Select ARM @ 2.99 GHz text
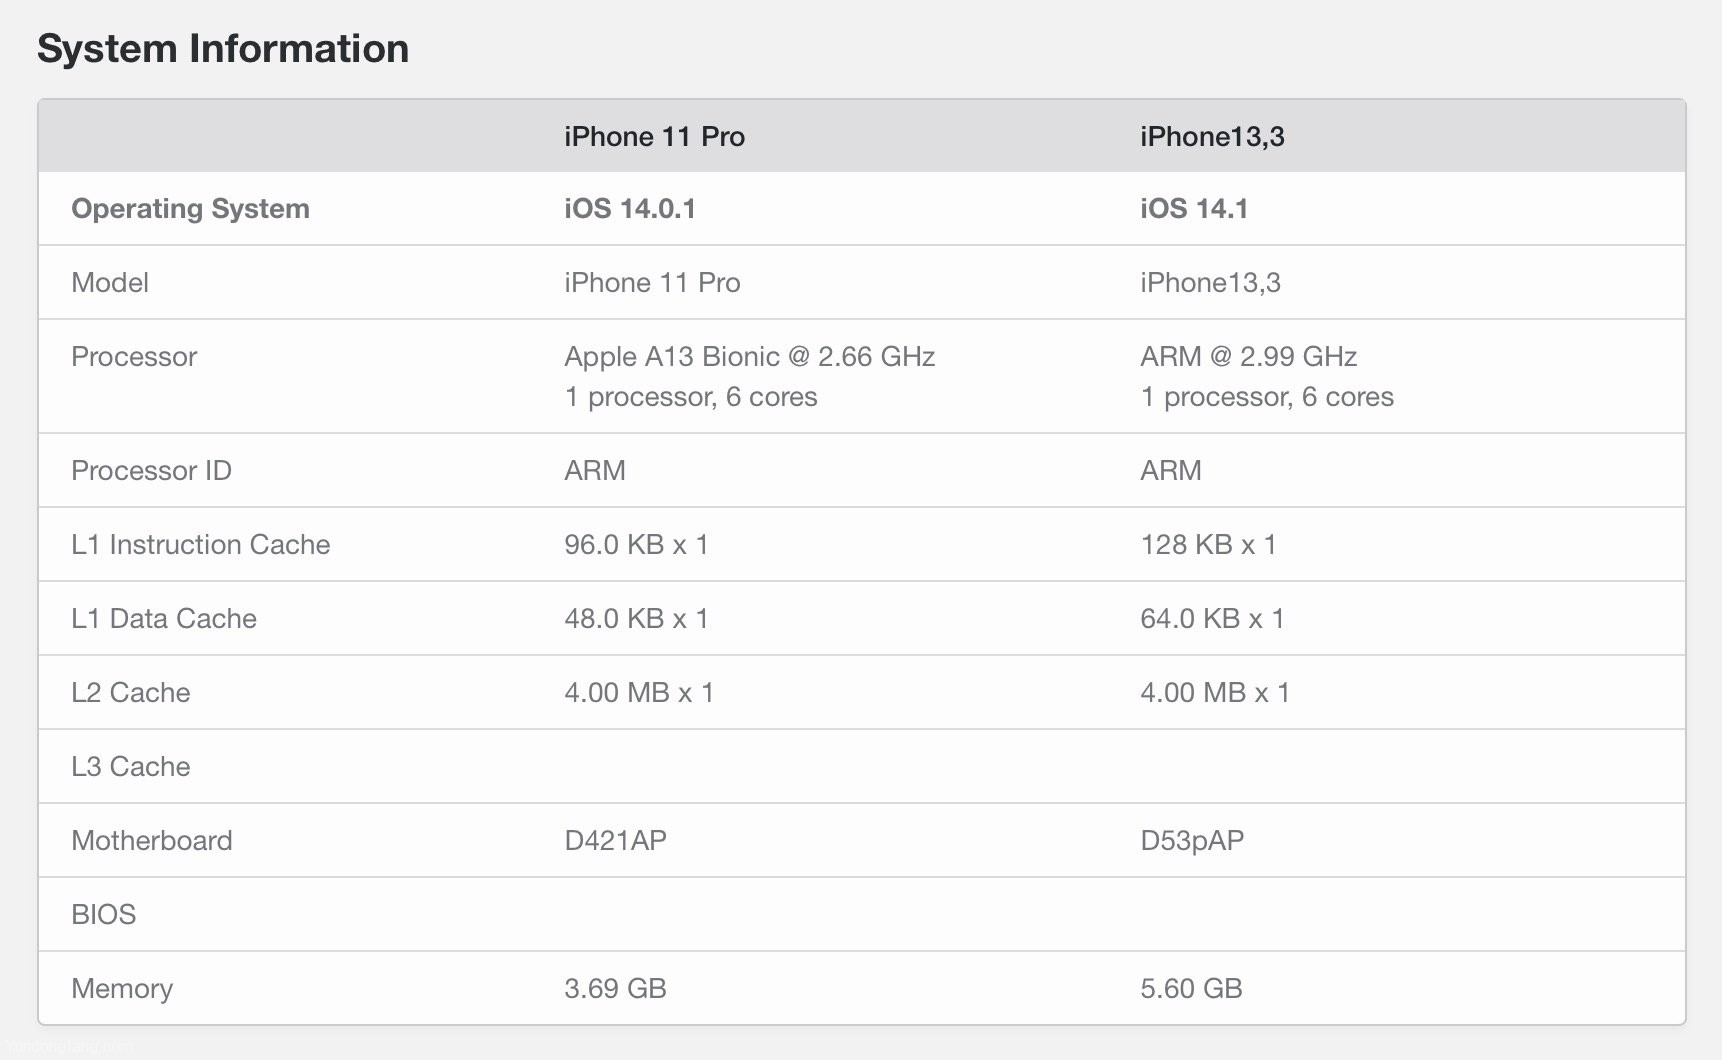The image size is (1722, 1060). 1248,357
